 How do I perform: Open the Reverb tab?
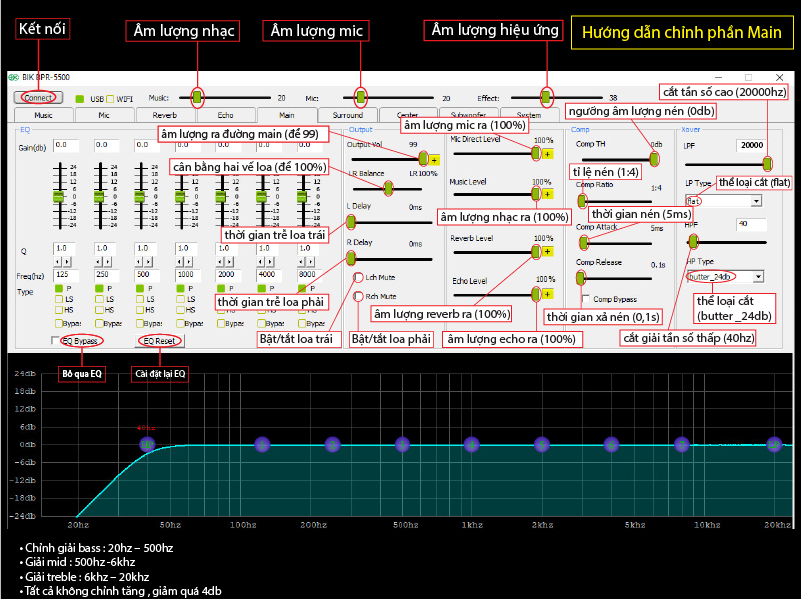(165, 115)
